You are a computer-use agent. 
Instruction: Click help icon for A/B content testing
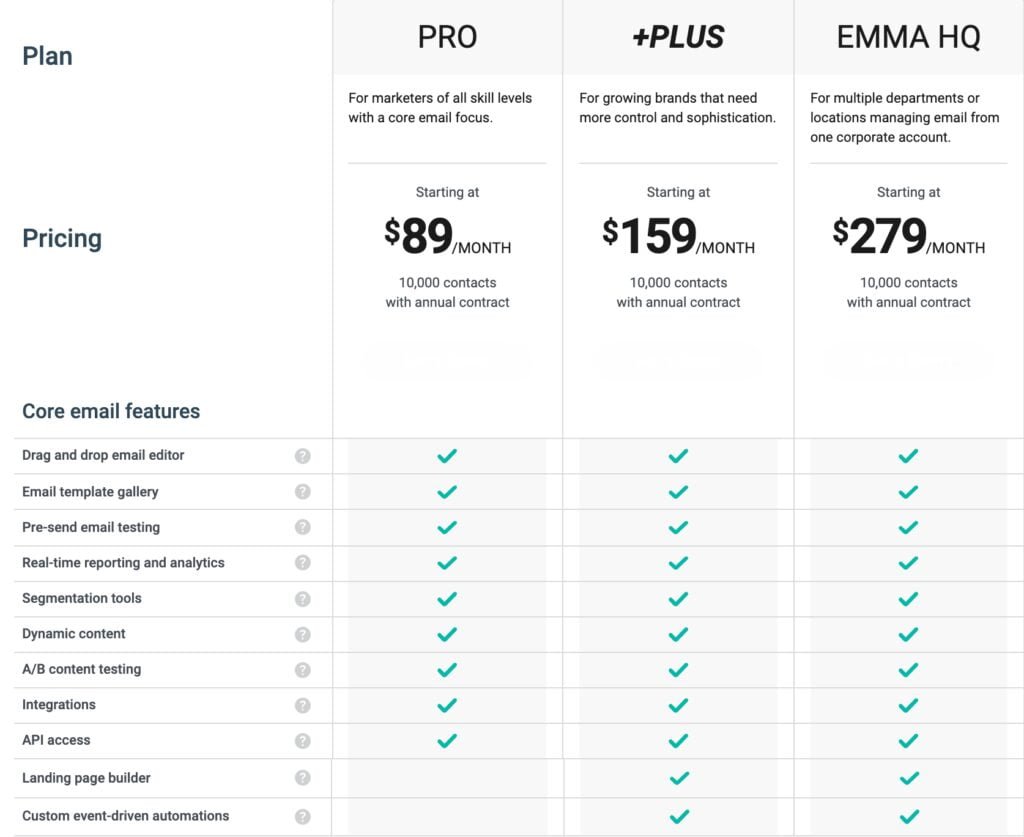pyautogui.click(x=303, y=670)
